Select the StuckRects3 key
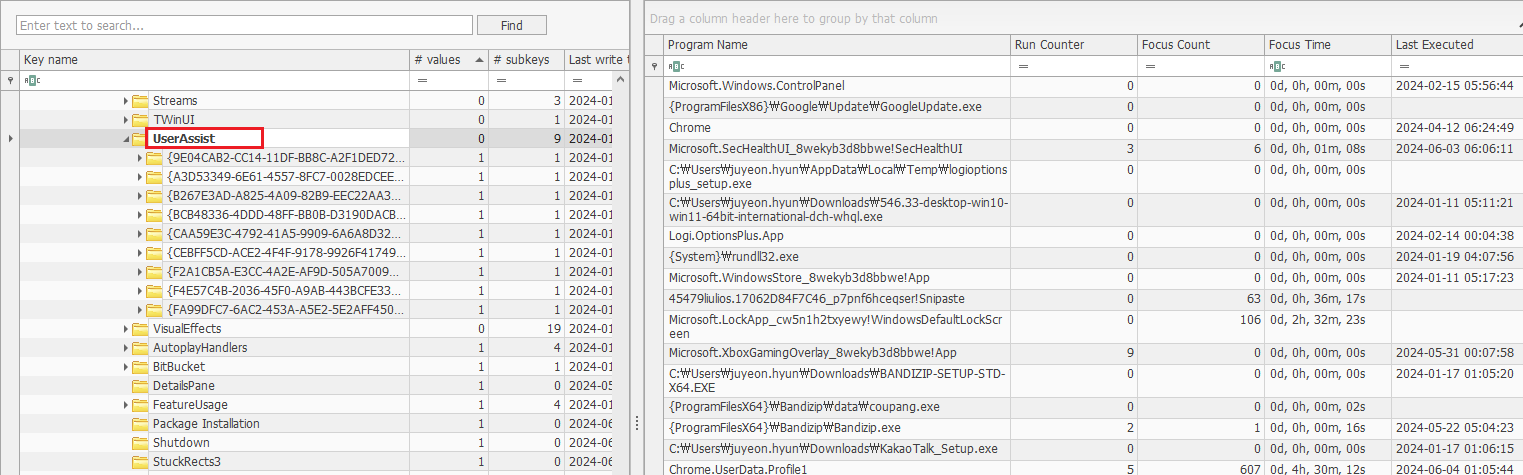The width and height of the screenshot is (1523, 475). (x=186, y=461)
